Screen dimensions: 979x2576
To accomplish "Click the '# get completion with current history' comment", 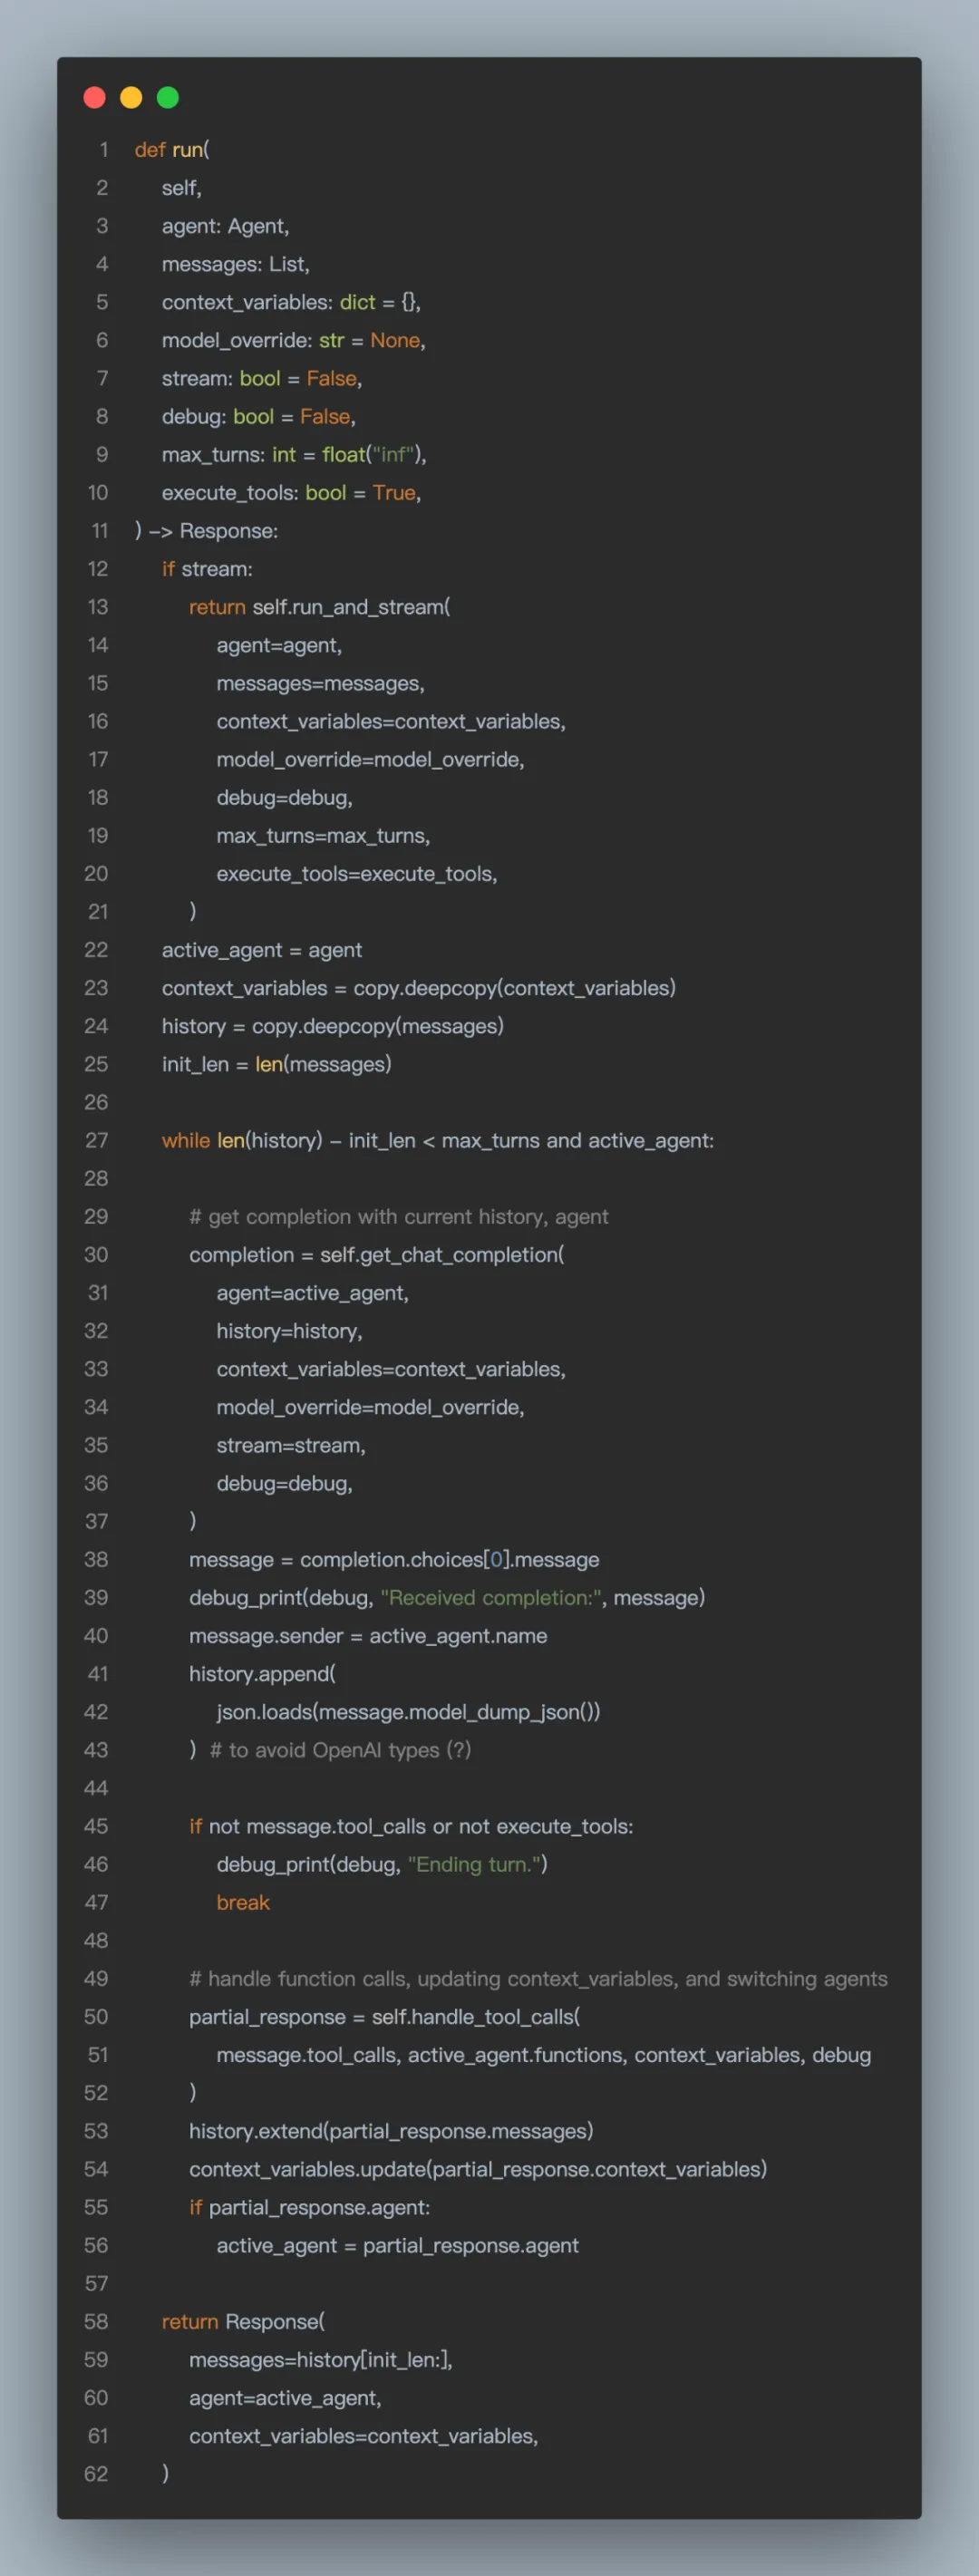I will 399,1217.
